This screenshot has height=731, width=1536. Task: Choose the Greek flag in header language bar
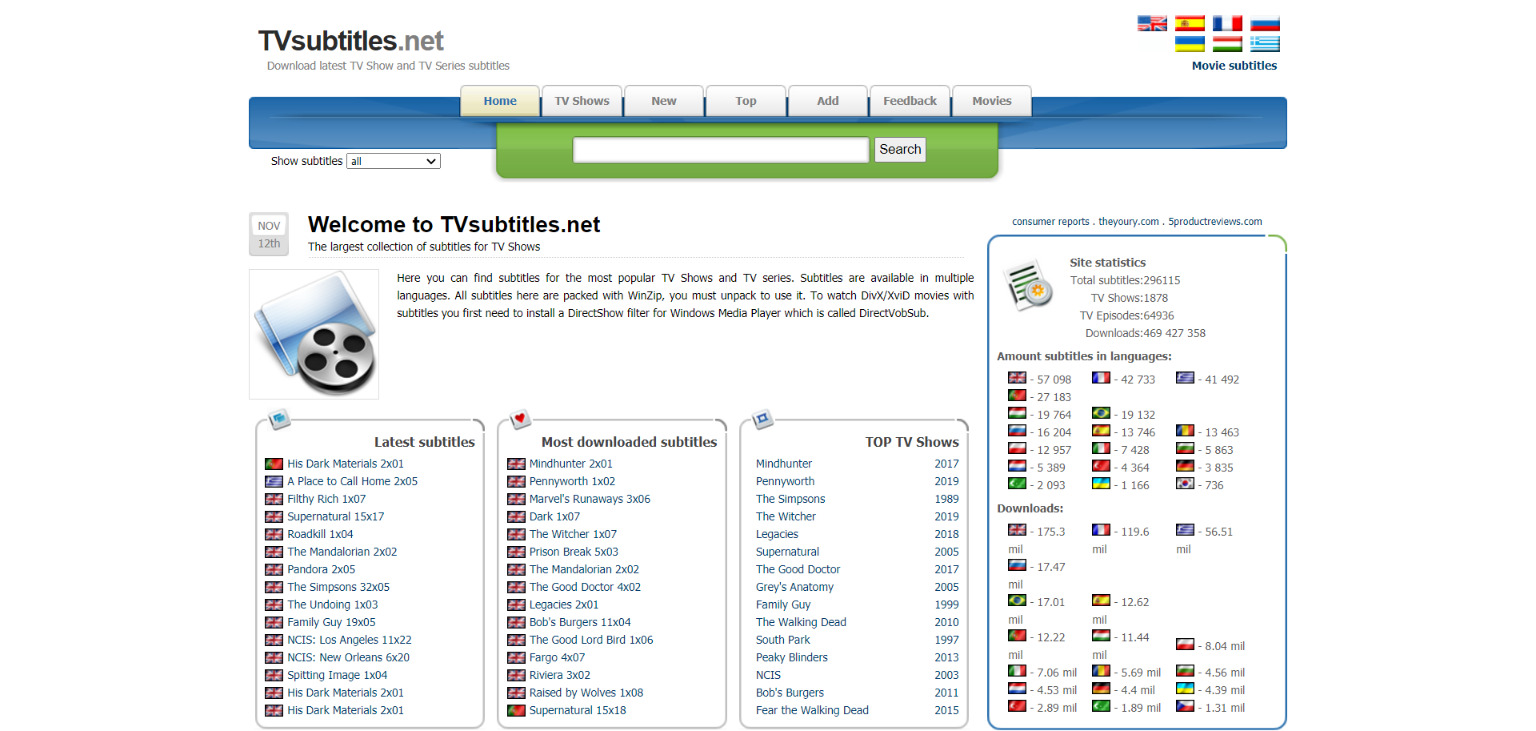pyautogui.click(x=1265, y=44)
